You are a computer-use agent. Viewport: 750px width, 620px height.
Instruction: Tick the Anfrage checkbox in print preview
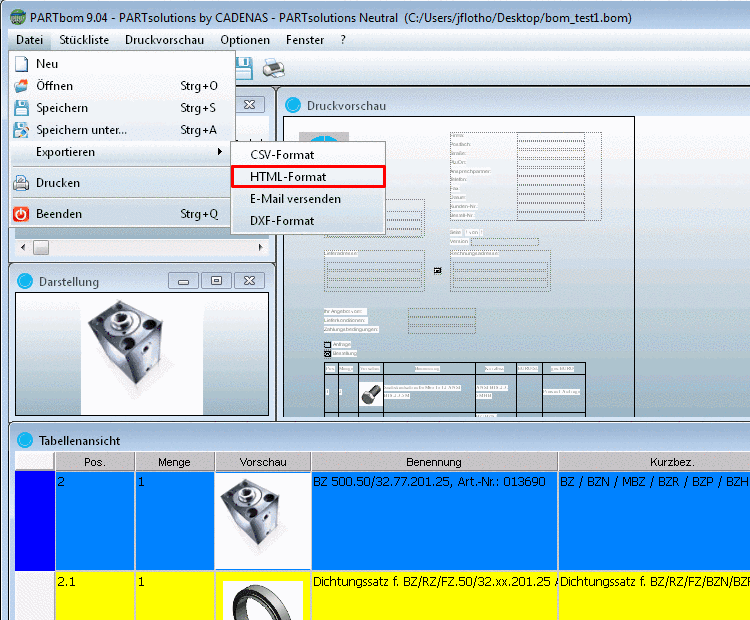point(327,344)
